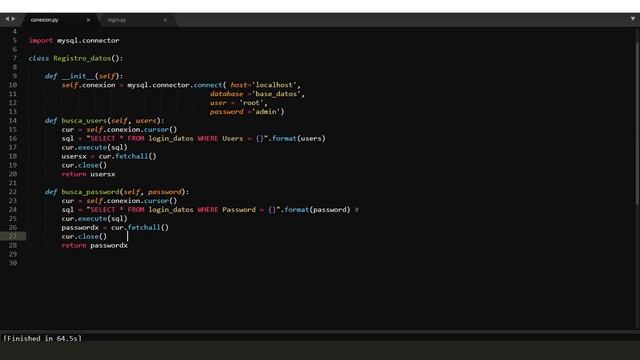Click line number 22 in the gutter
The height and width of the screenshot is (360, 640).
click(x=13, y=192)
